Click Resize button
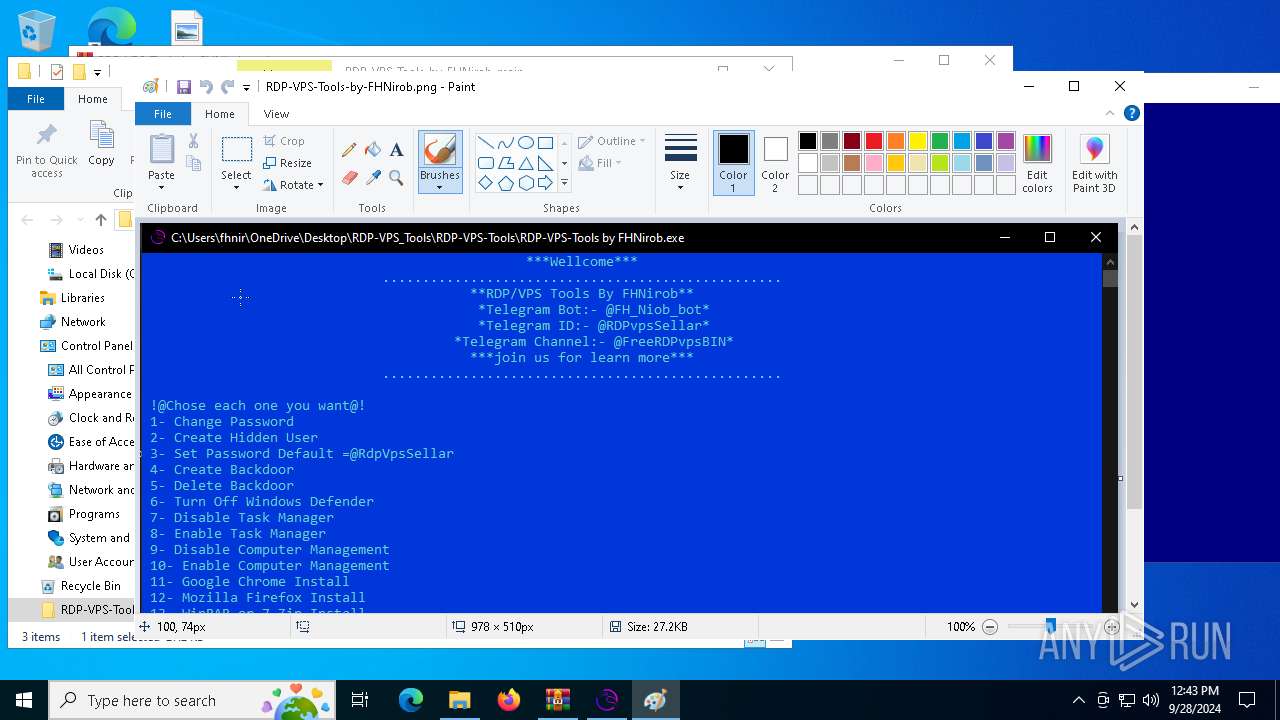 tap(288, 163)
